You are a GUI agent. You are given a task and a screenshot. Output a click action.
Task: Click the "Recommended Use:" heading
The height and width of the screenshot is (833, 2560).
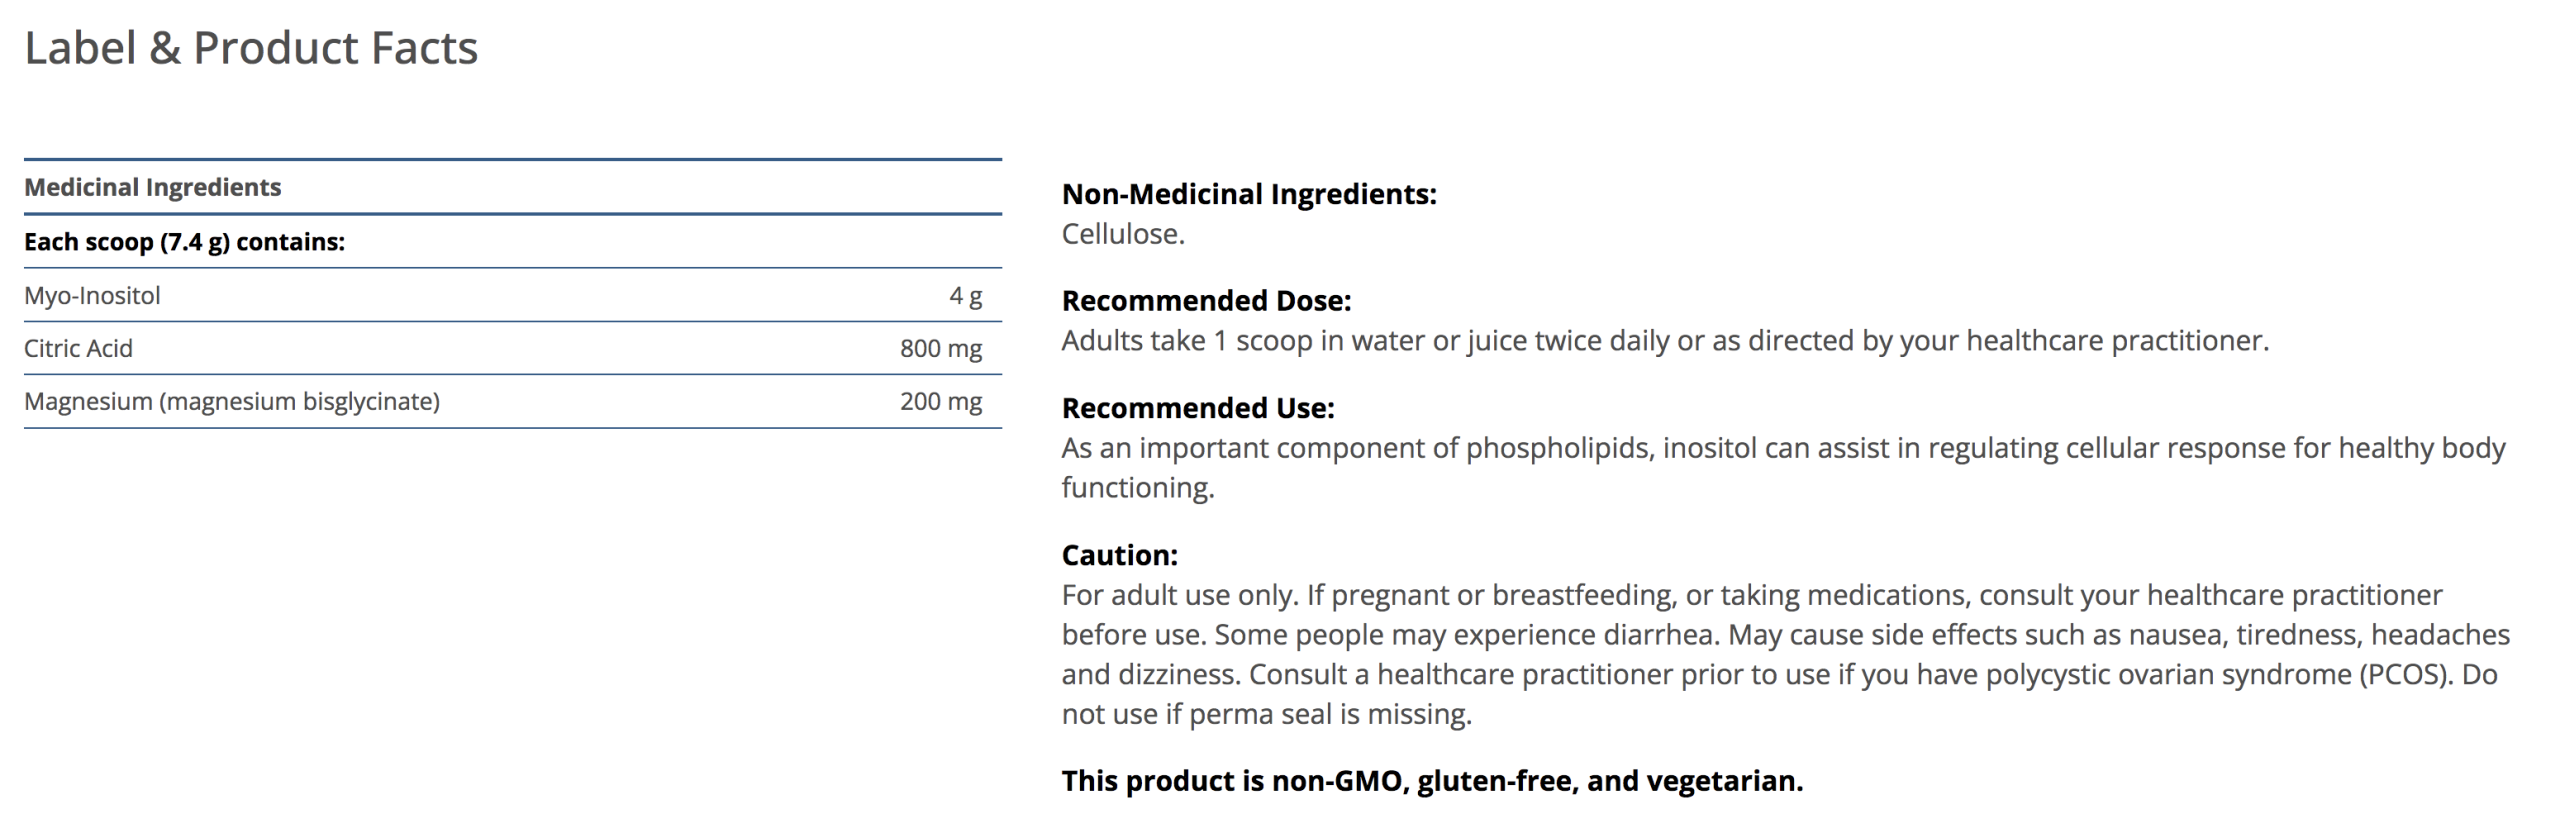pyautogui.click(x=1197, y=408)
